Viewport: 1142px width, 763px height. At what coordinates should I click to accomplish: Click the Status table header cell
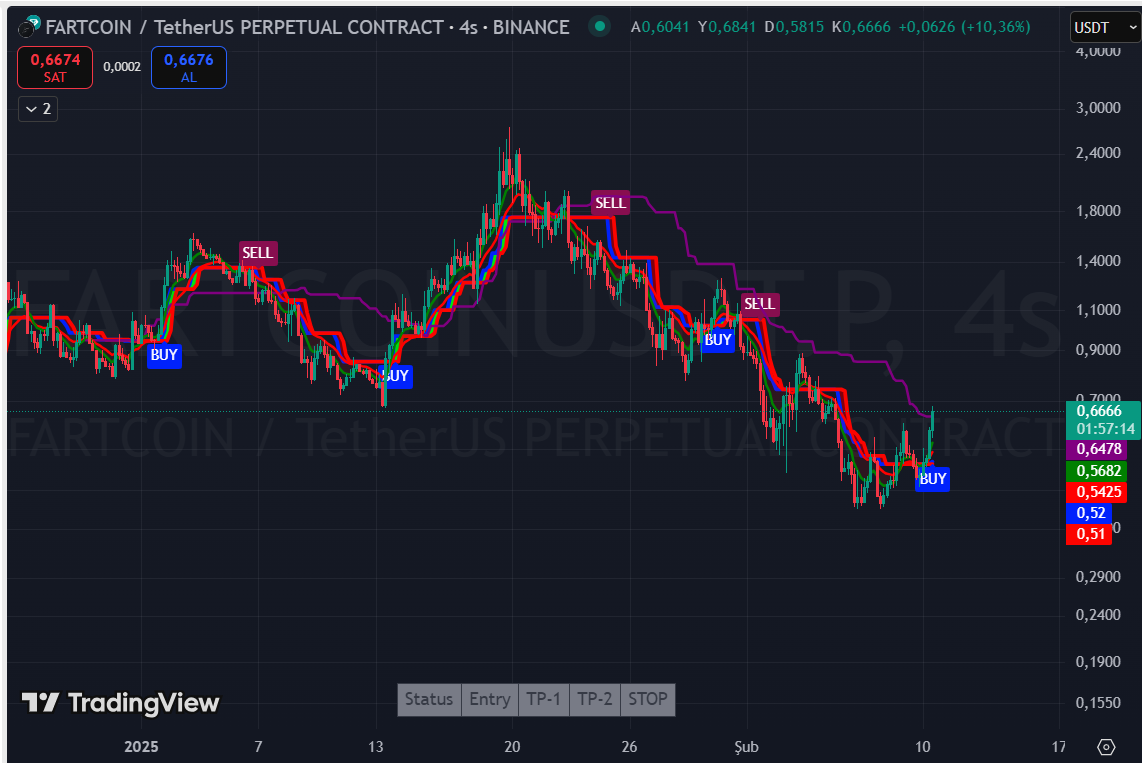pyautogui.click(x=429, y=700)
